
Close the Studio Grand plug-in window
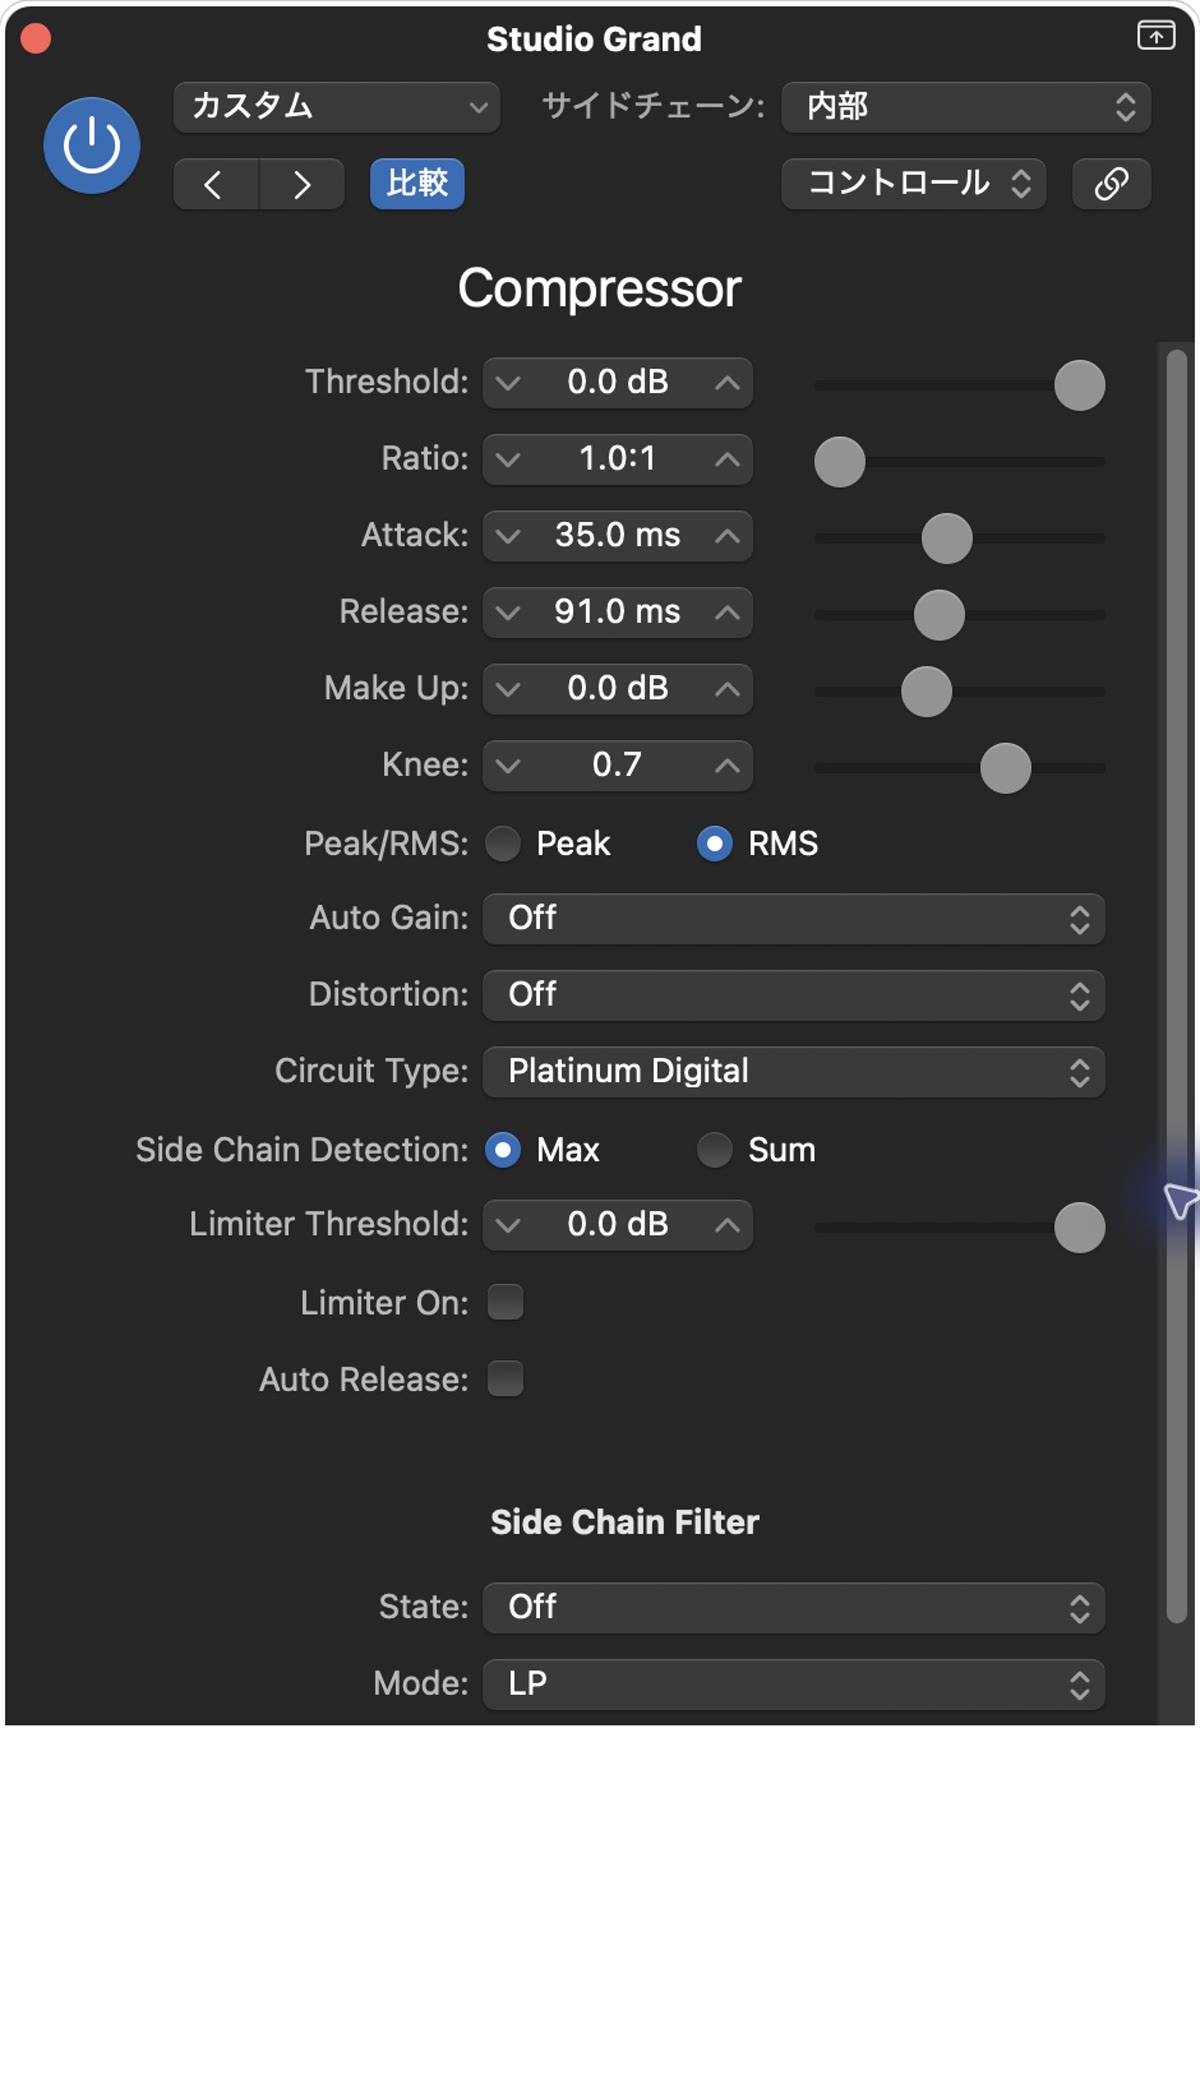point(36,38)
